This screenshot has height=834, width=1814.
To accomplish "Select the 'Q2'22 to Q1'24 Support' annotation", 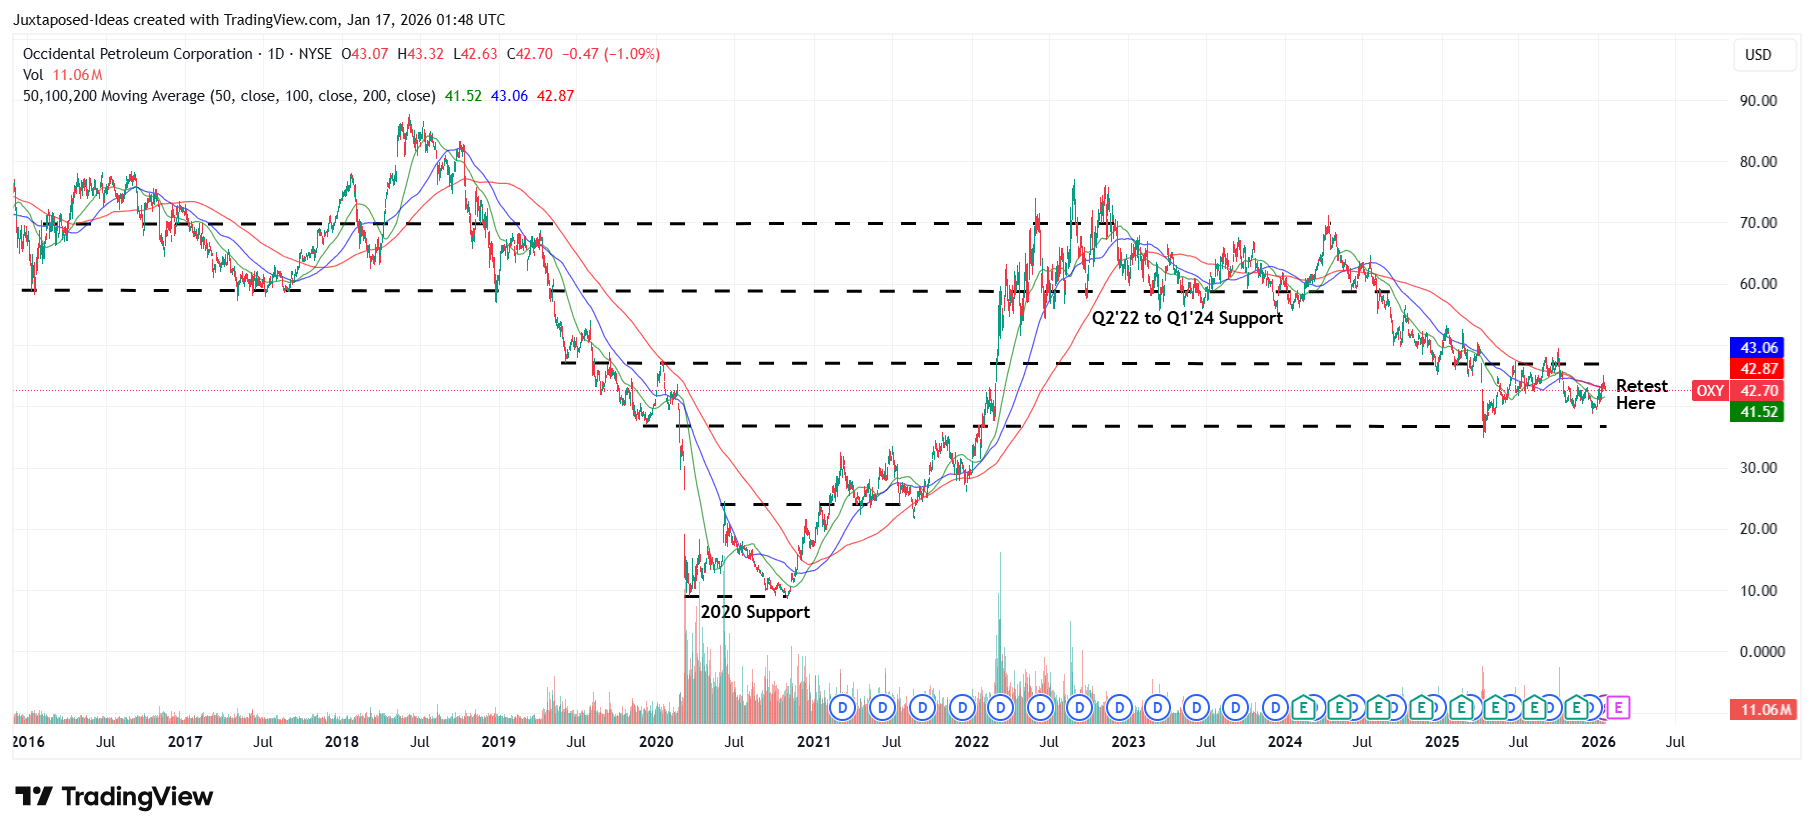I will [1187, 318].
